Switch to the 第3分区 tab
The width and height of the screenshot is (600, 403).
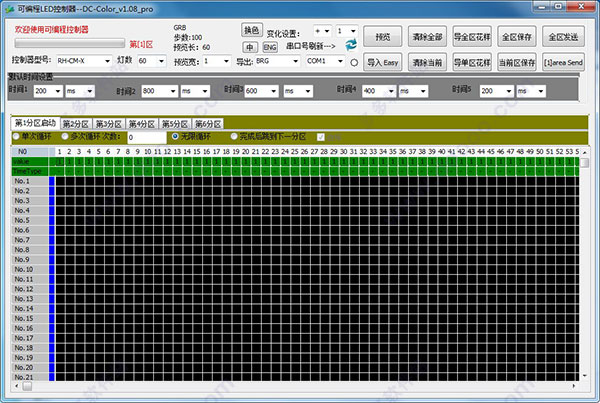[x=109, y=124]
